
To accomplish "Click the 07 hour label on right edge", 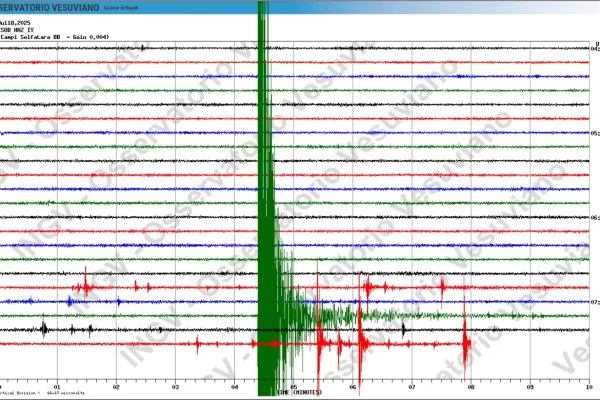I will point(594,301).
